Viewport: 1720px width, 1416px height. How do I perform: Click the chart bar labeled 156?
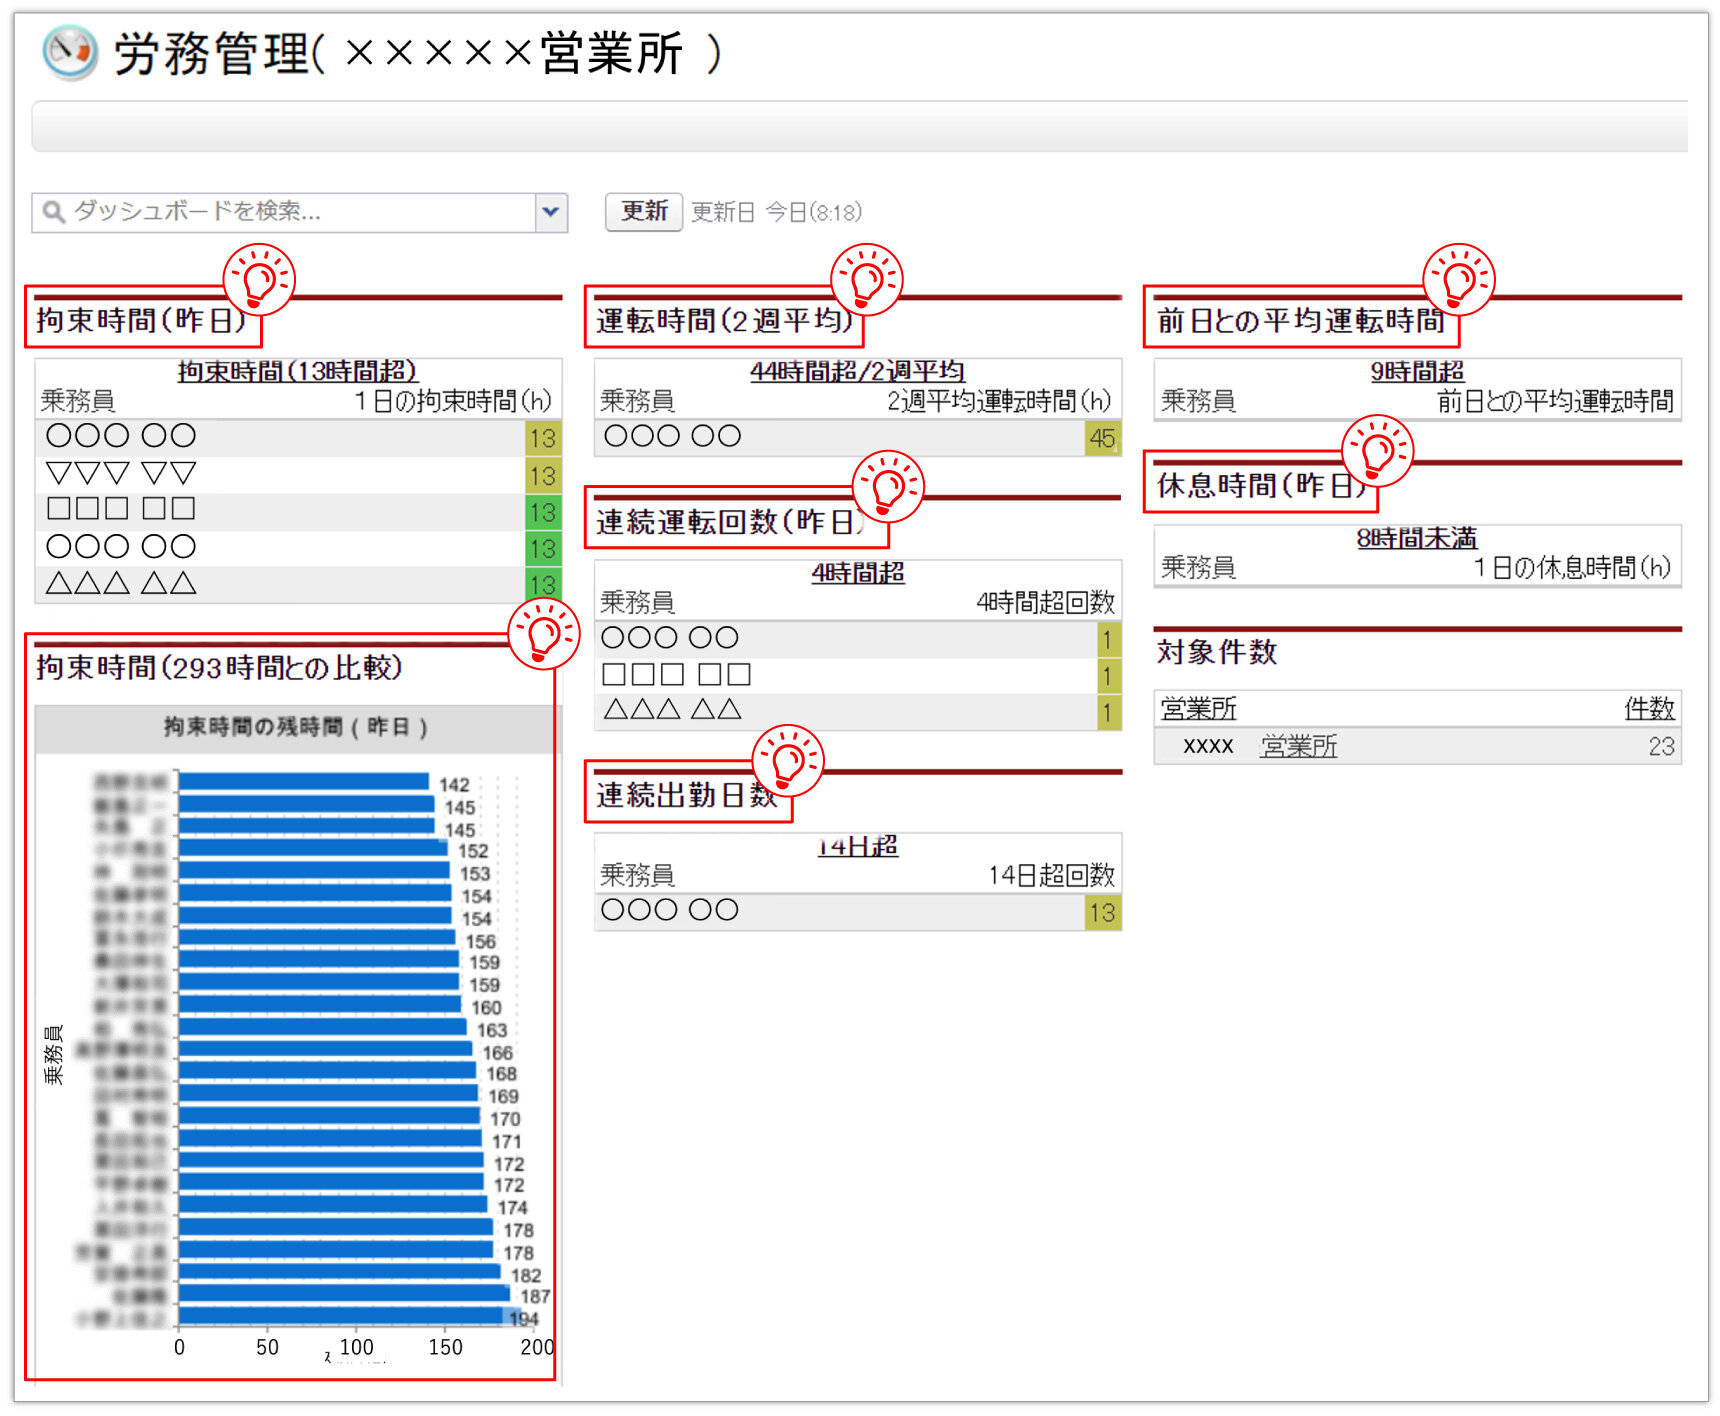pos(317,937)
